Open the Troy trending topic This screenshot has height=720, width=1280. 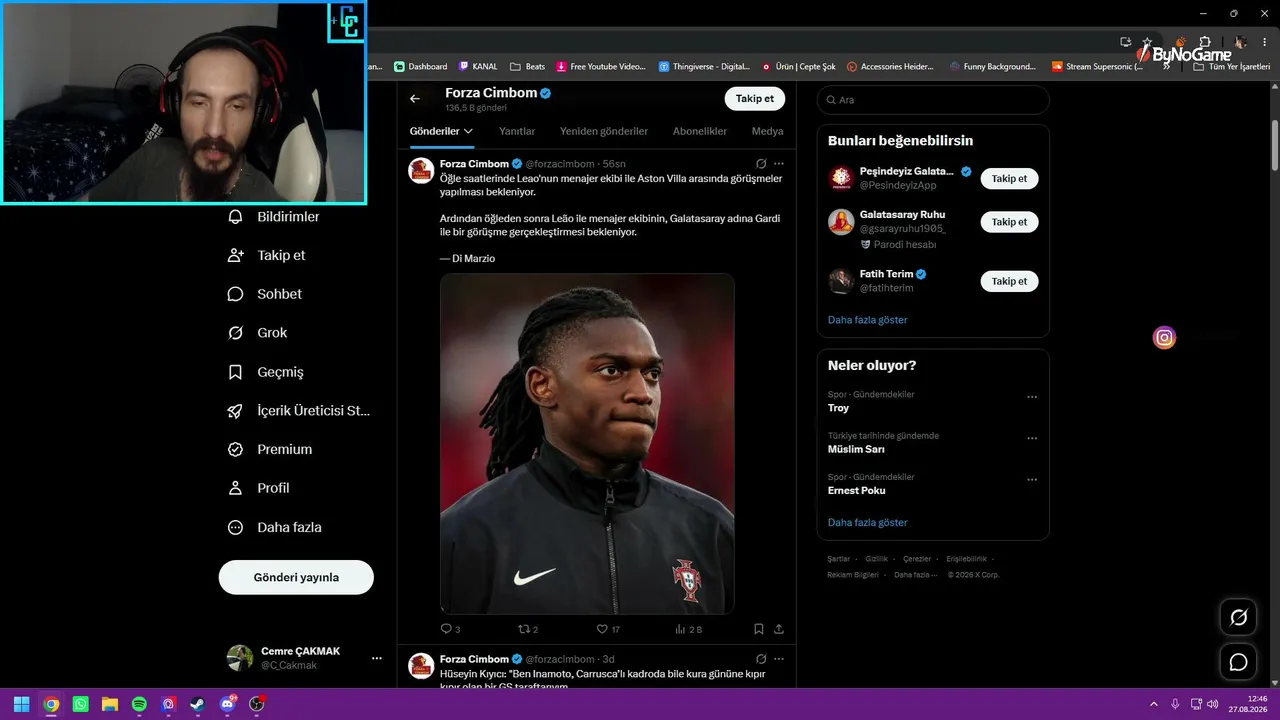(838, 408)
